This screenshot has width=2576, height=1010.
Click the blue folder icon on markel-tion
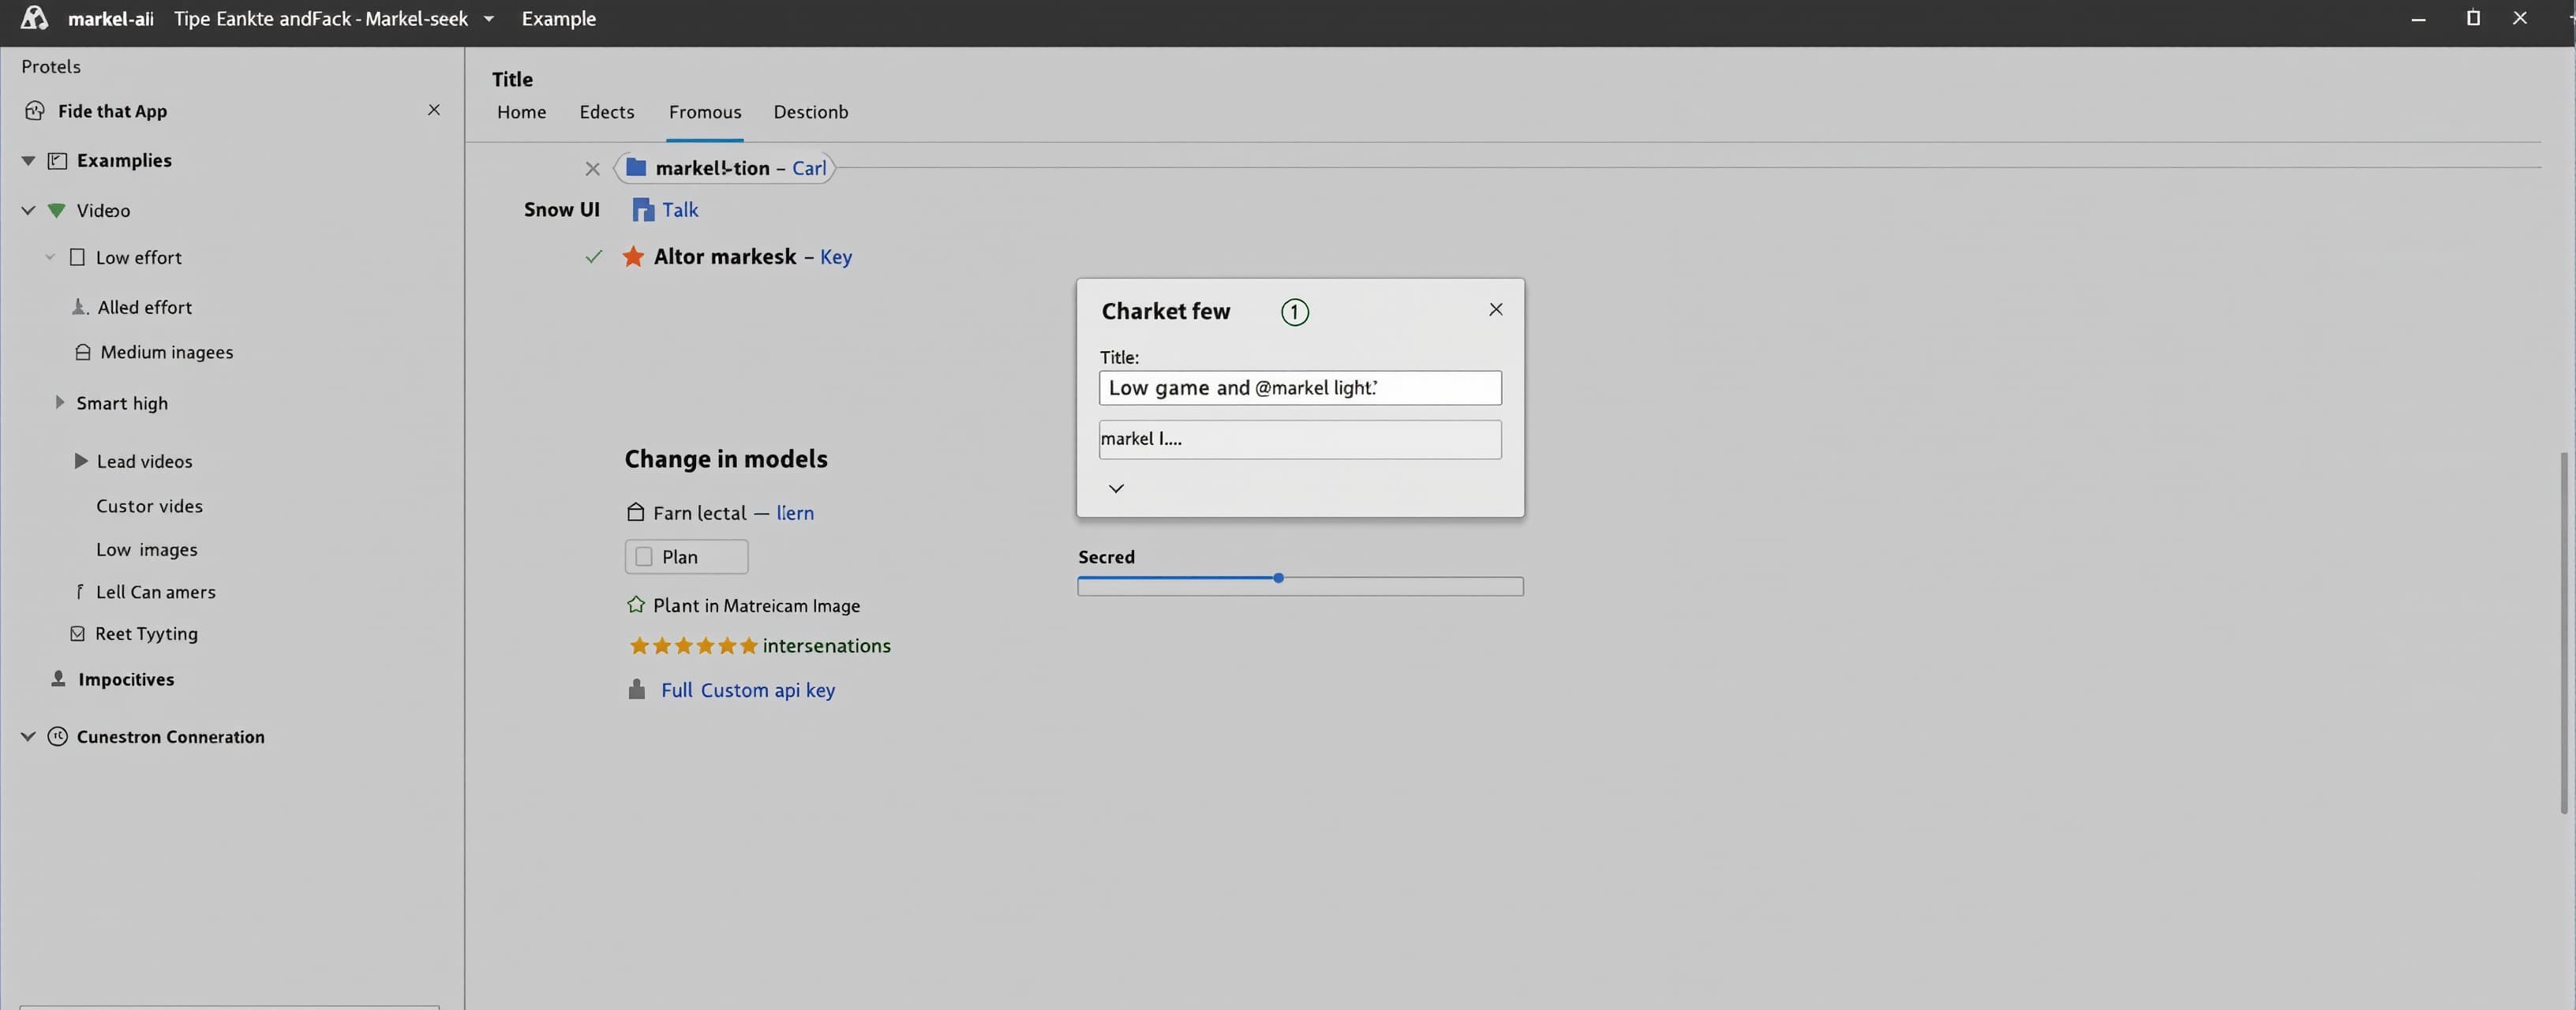(636, 167)
